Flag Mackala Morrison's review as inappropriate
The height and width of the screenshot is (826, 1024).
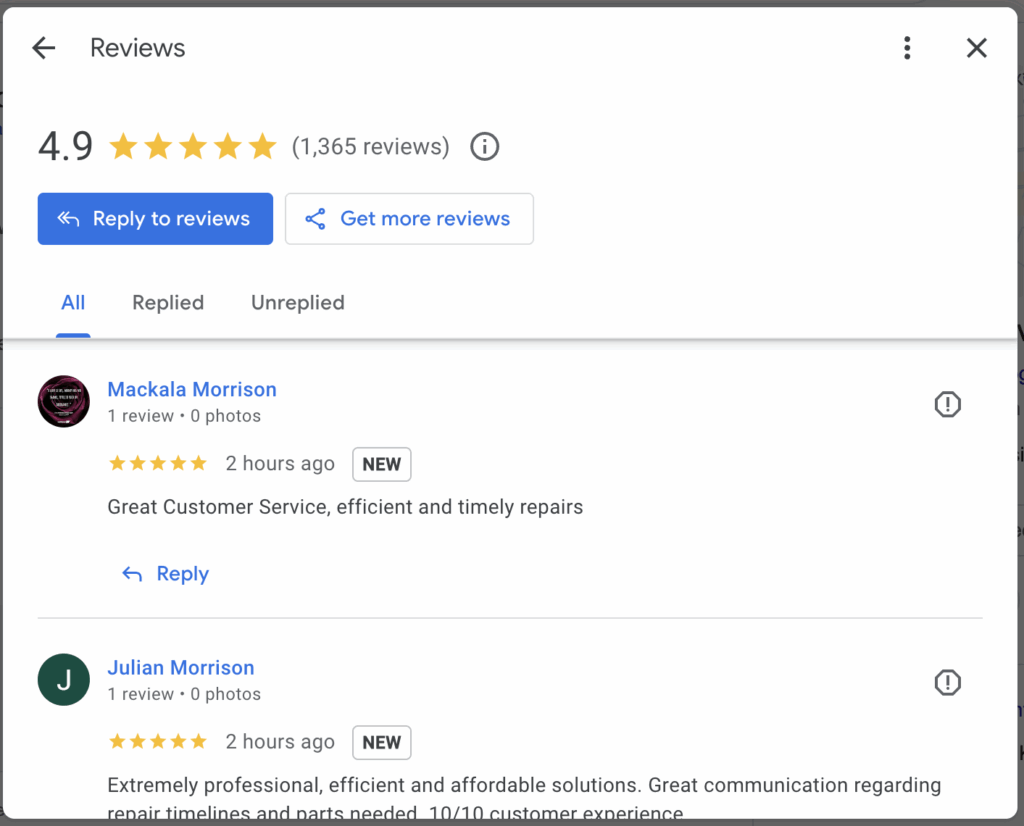947,404
